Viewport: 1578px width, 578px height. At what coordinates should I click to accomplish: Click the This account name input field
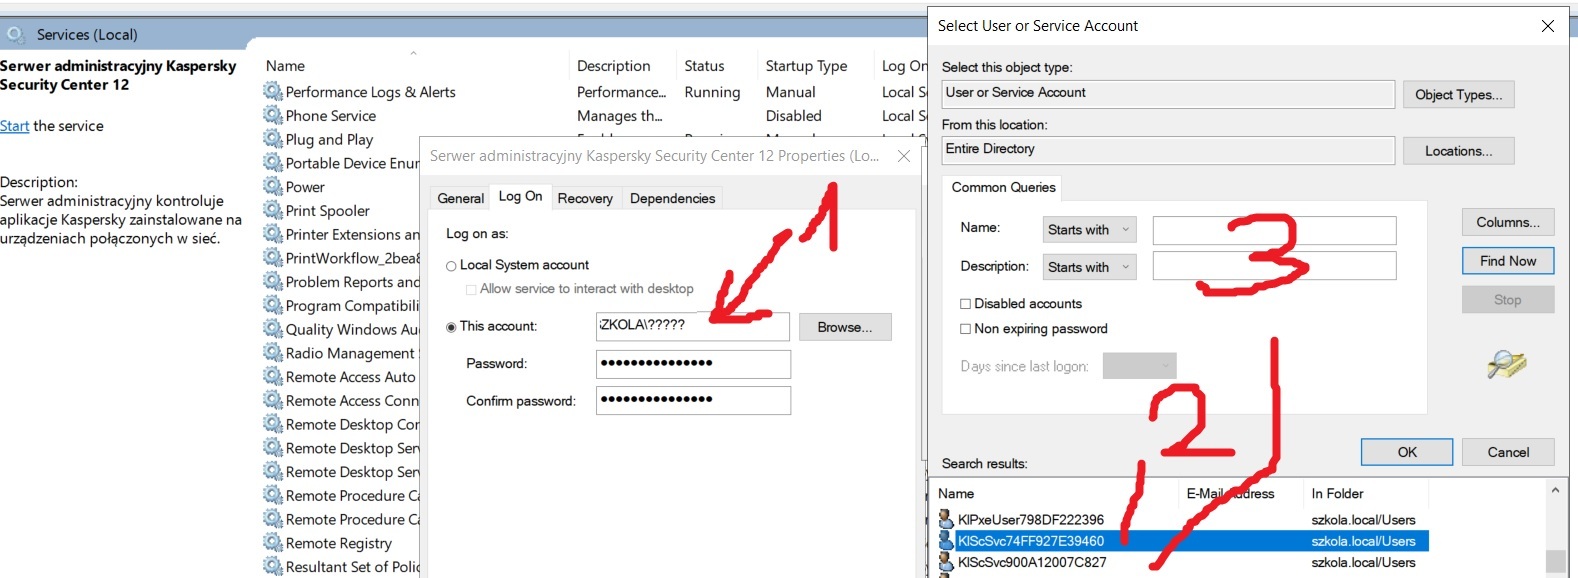(x=693, y=326)
